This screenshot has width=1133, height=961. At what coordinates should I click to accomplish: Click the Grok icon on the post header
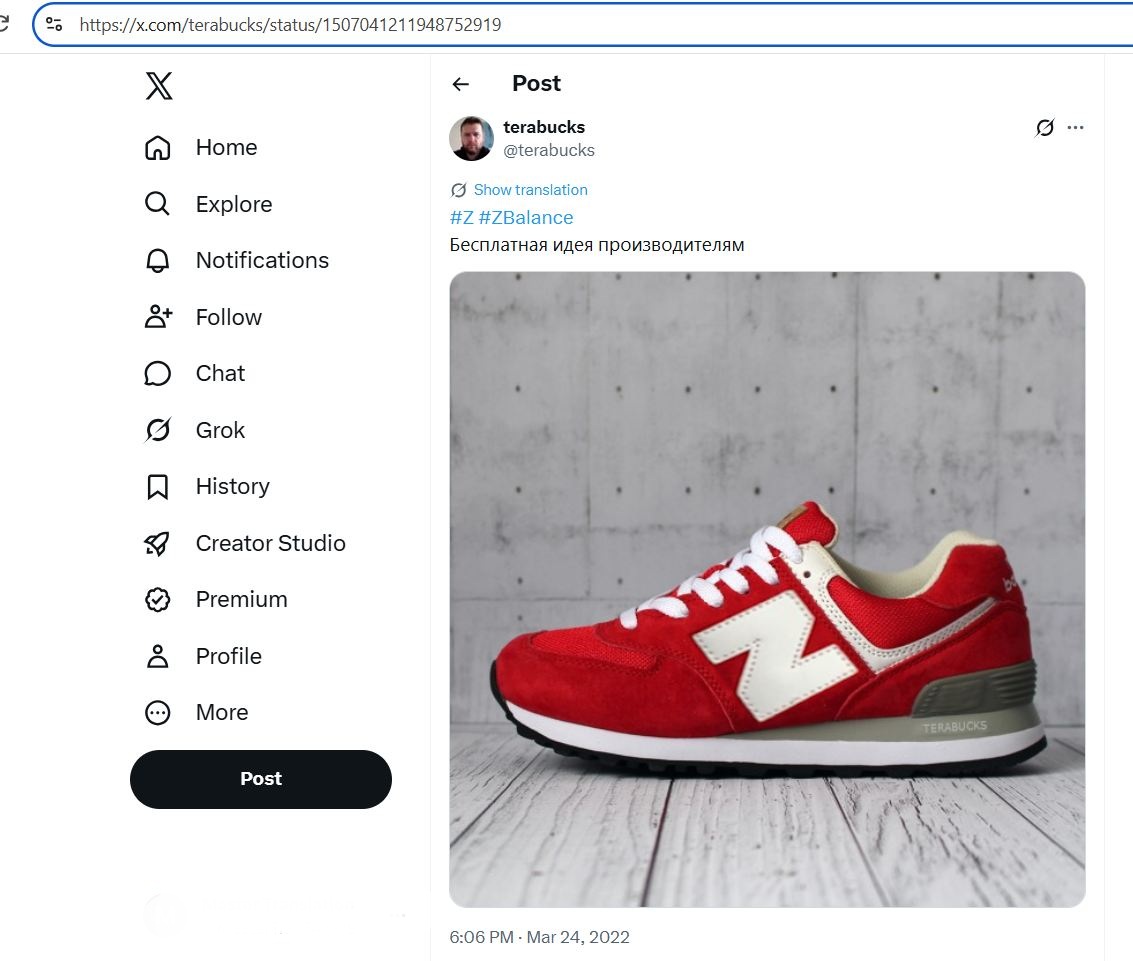click(x=1045, y=128)
